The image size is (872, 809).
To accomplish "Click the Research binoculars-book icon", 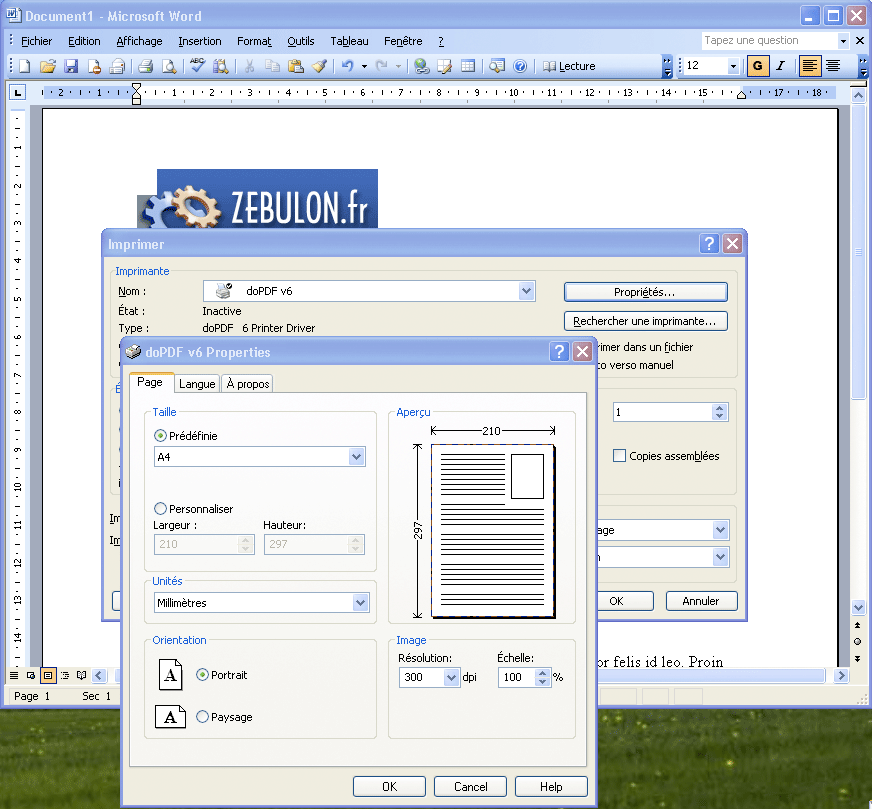I will pyautogui.click(x=220, y=66).
